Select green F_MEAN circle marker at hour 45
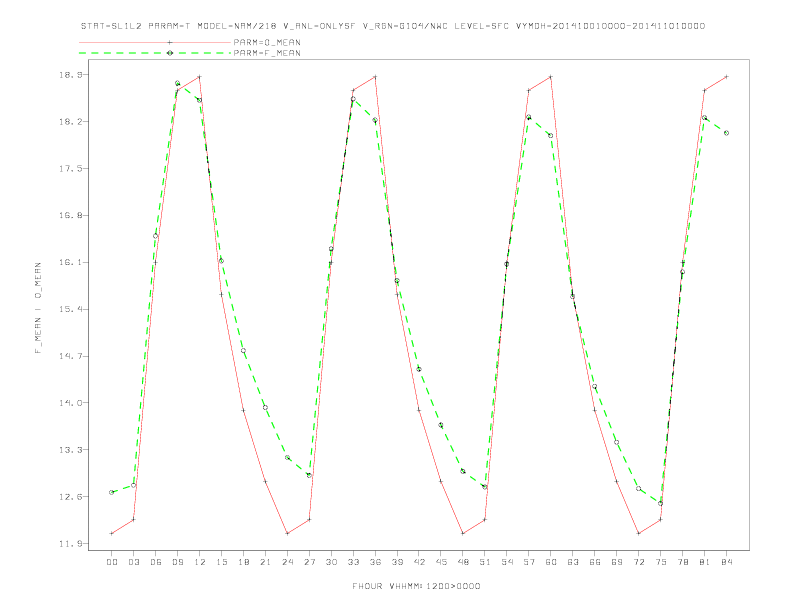 pos(441,425)
